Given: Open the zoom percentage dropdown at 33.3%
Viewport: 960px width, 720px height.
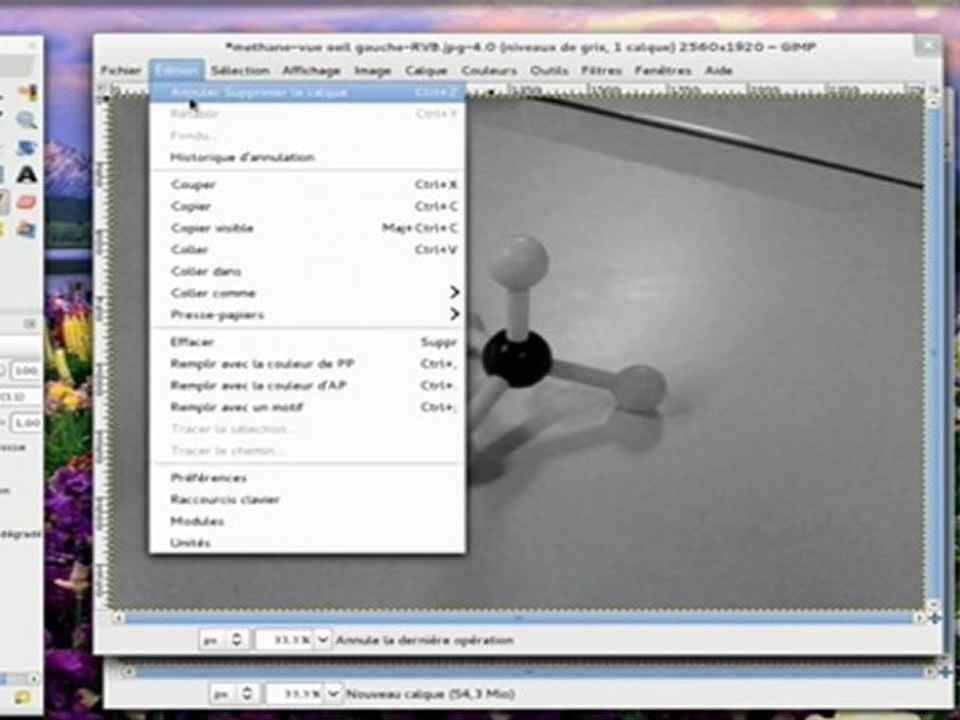Looking at the screenshot, I should (x=323, y=640).
